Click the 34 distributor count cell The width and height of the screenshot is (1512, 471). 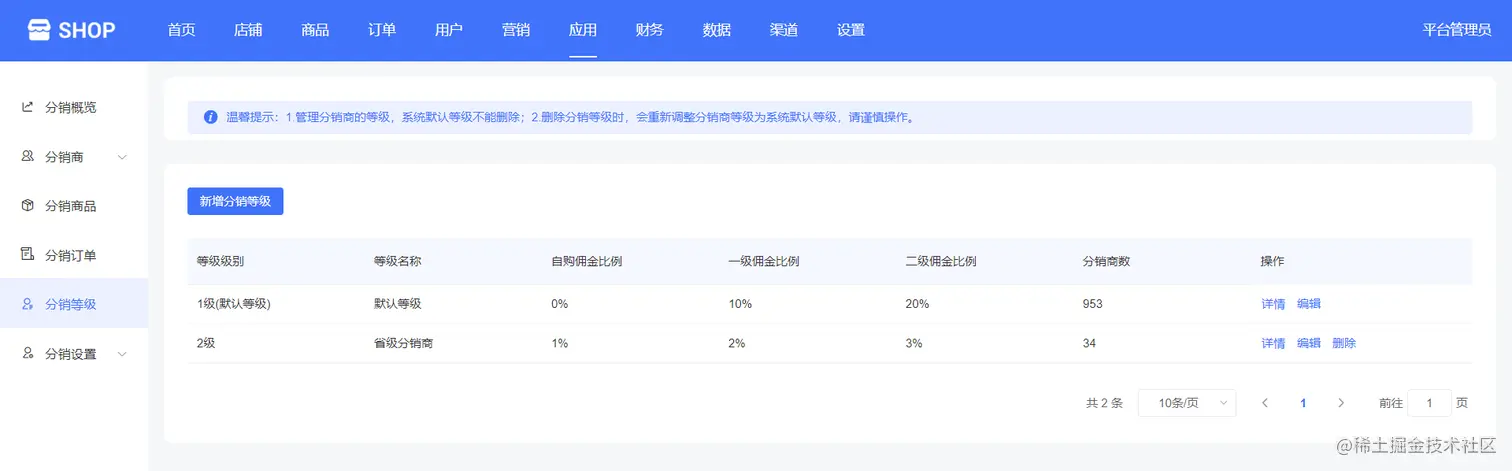click(1090, 343)
